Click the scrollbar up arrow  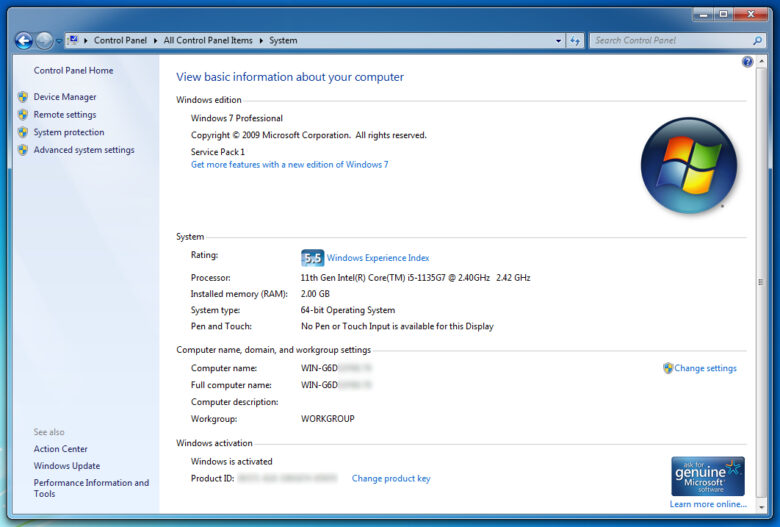point(761,62)
